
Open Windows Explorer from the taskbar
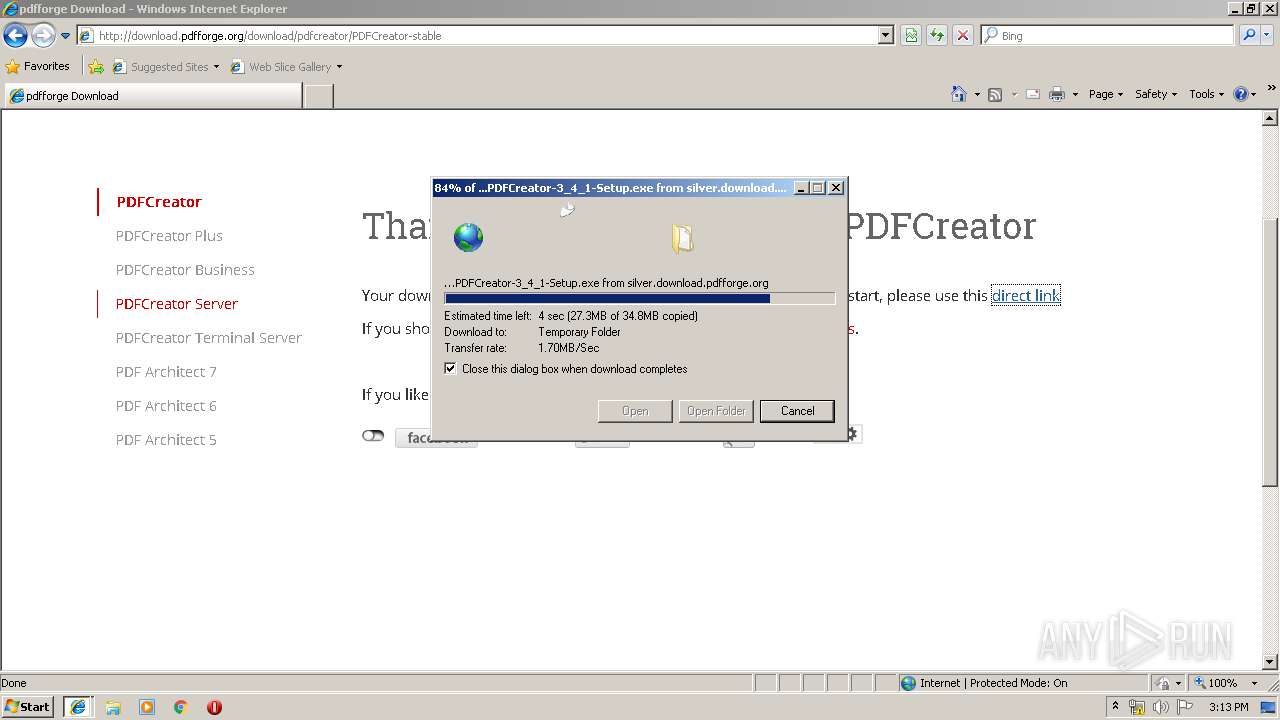(x=113, y=707)
